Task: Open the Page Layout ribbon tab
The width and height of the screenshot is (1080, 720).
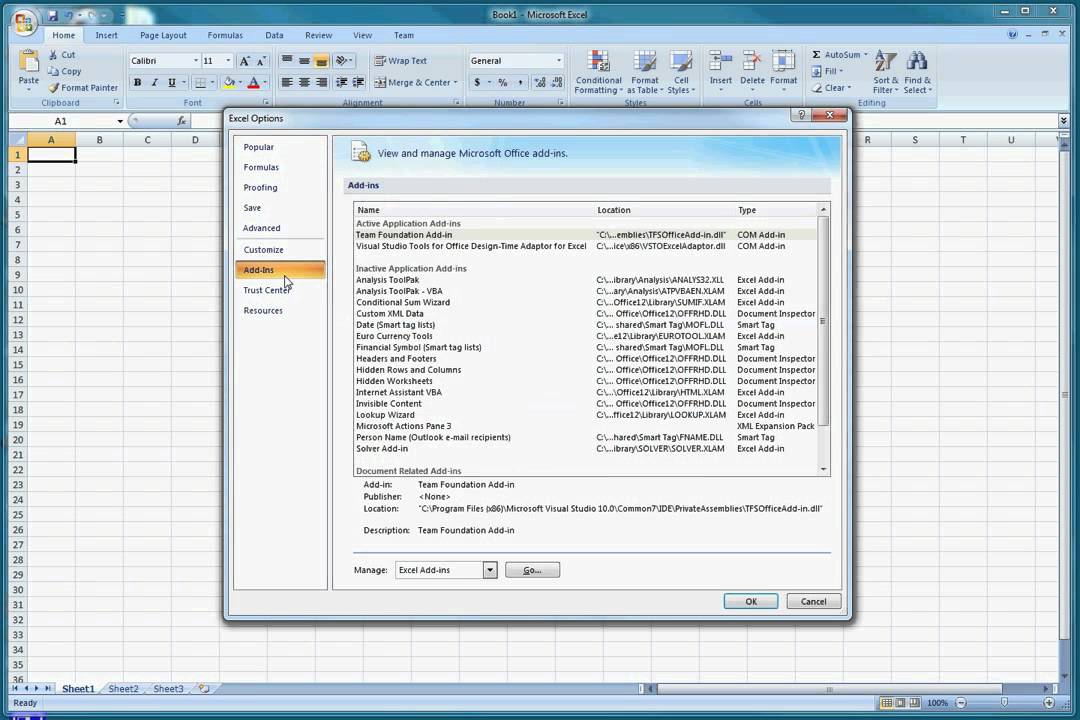Action: (x=163, y=35)
